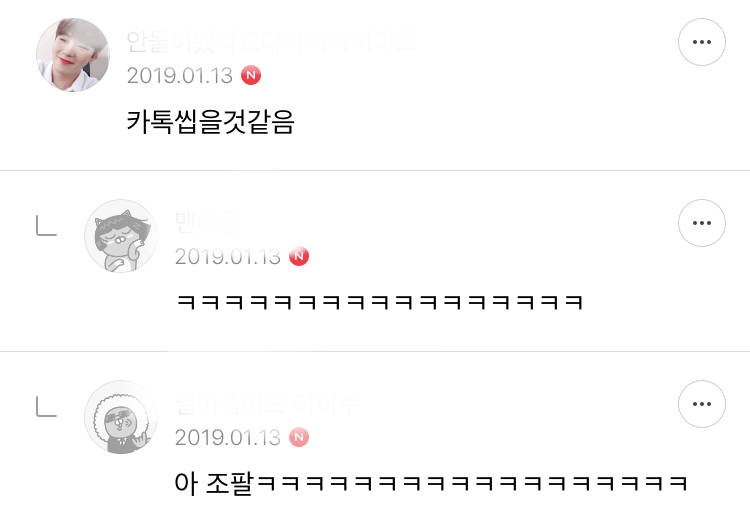Open more options beside the cat avatar reply

tap(702, 223)
